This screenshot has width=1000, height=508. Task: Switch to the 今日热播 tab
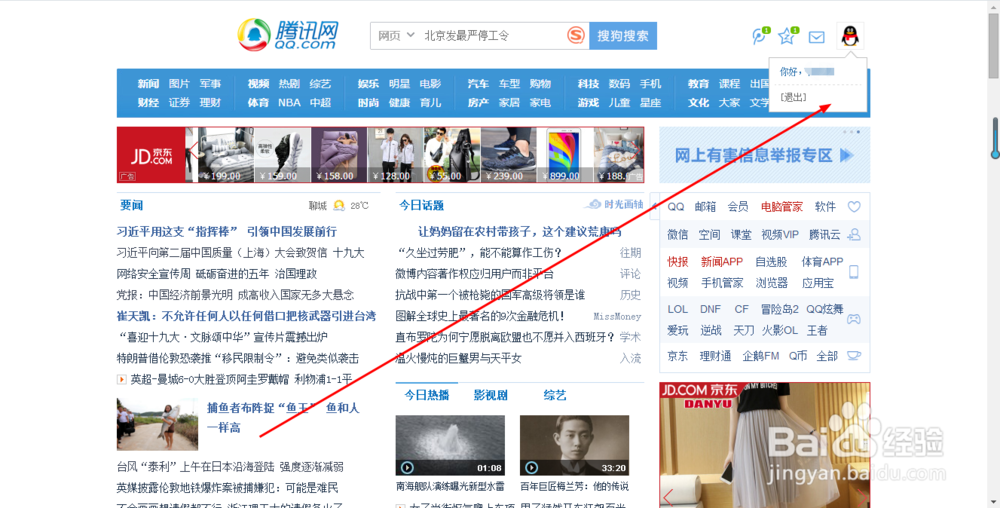427,395
